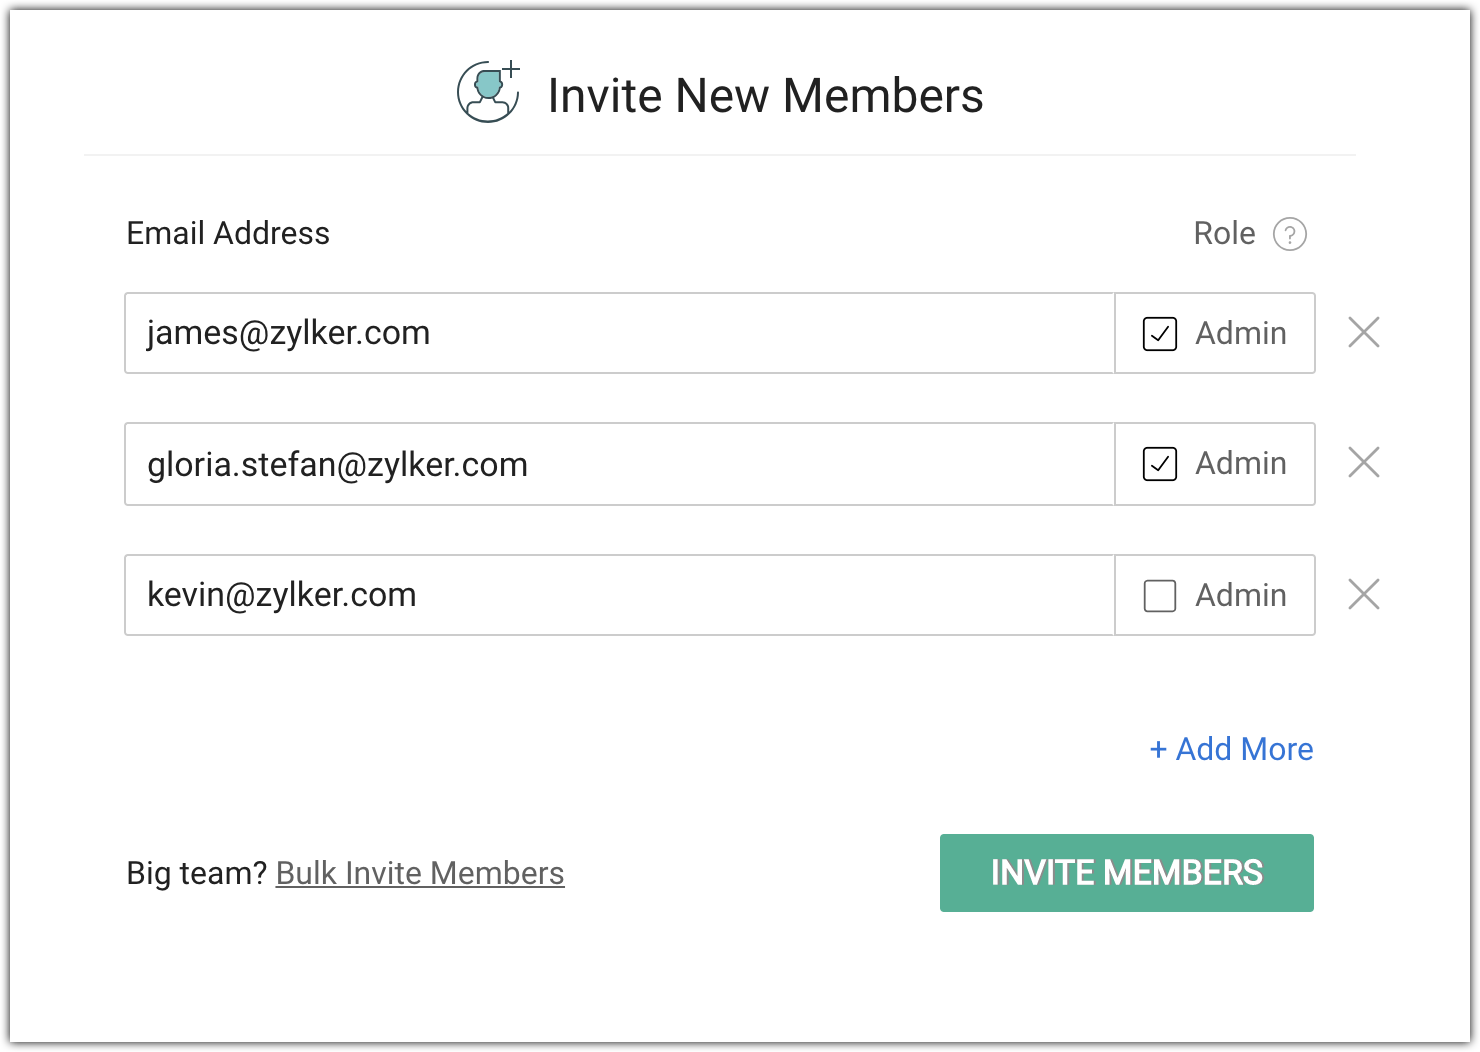Screen dimensions: 1480x1052
Task: Select the kevin@zylker.com email input
Action: 619,595
